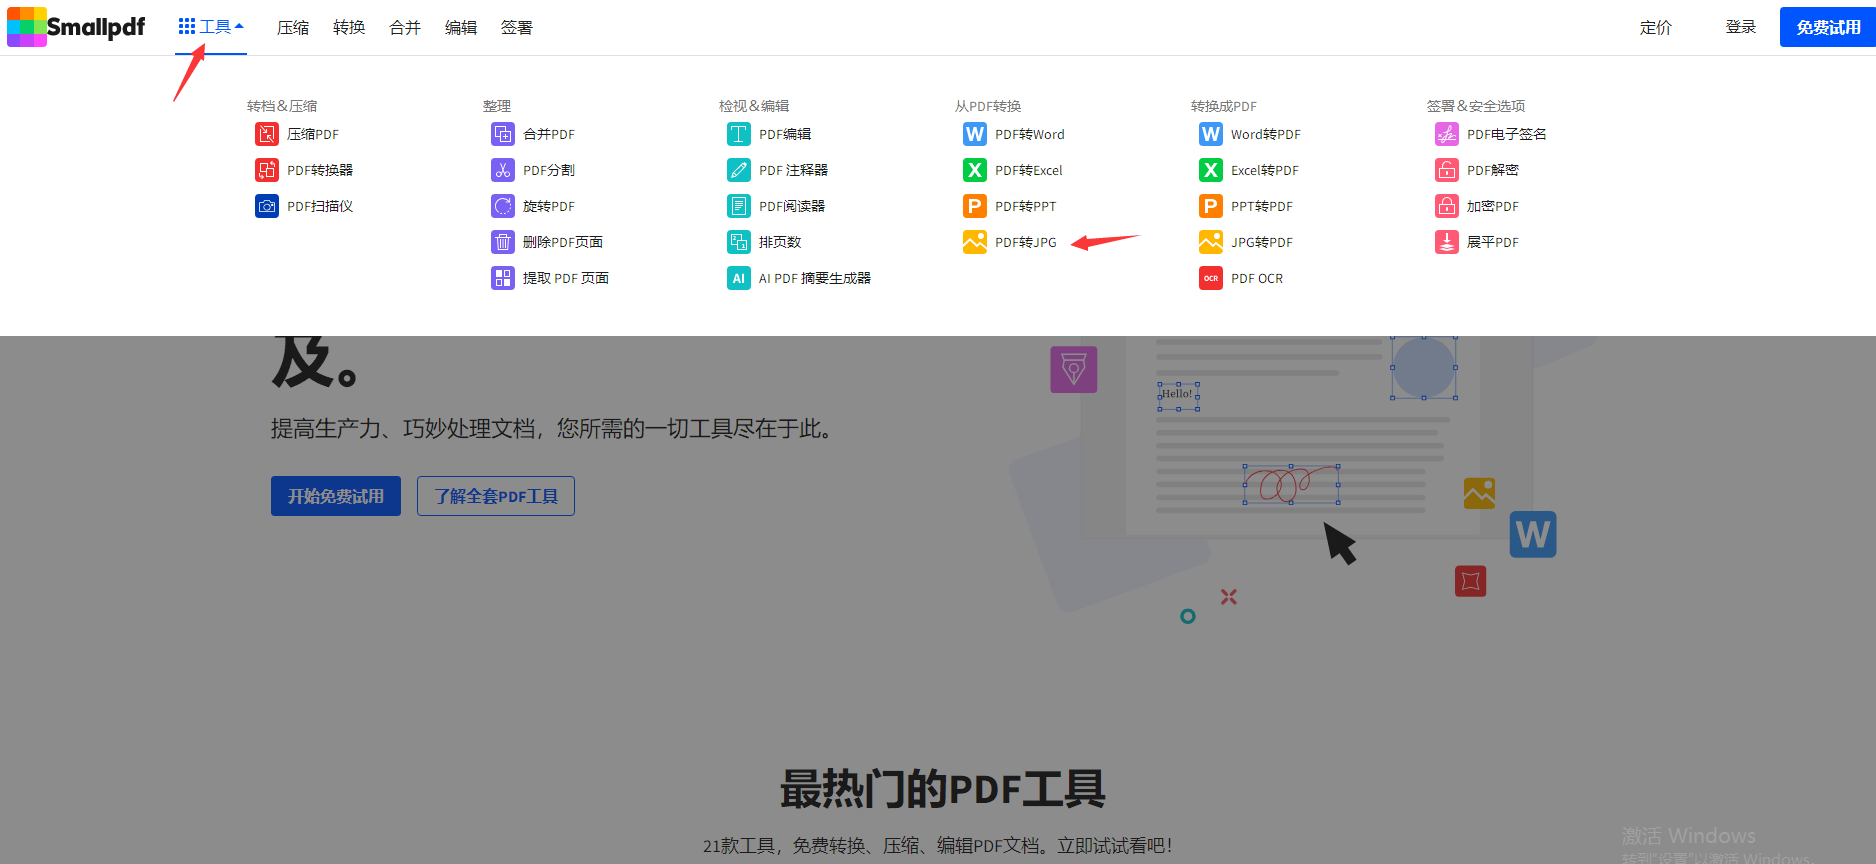Click the 排页数 icon

(x=739, y=242)
